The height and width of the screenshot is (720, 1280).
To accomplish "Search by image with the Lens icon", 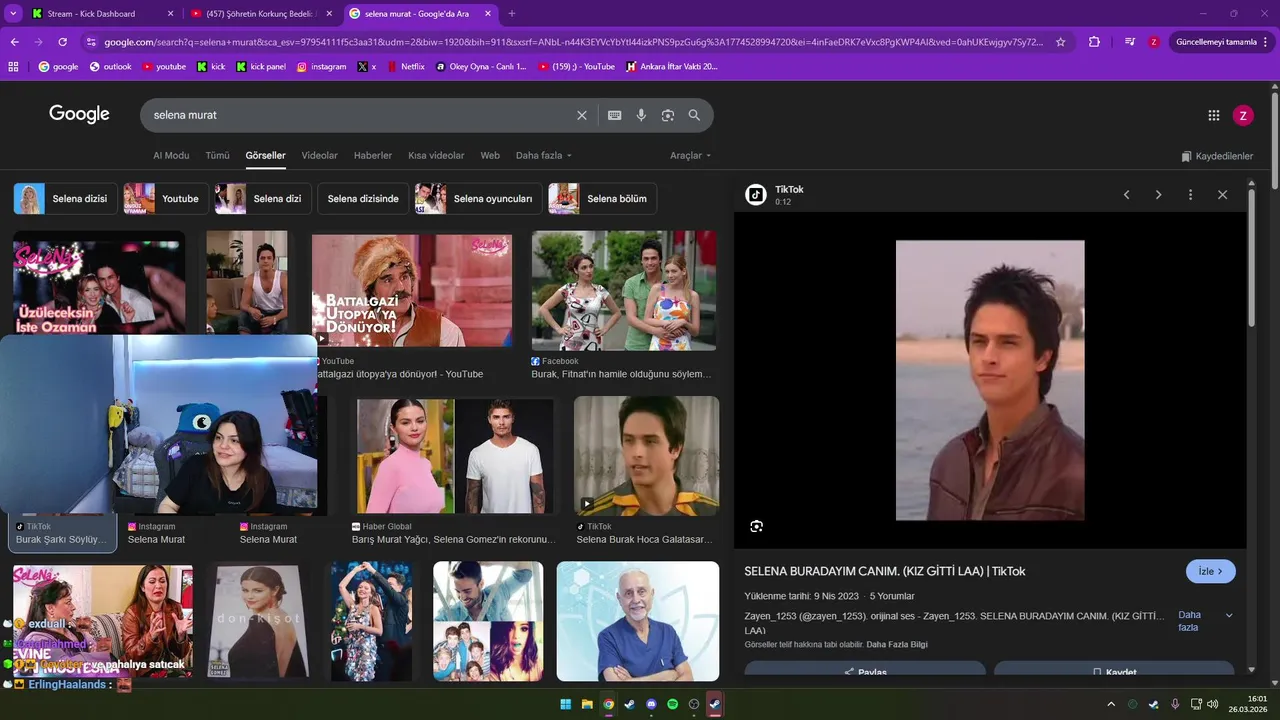I will [668, 115].
